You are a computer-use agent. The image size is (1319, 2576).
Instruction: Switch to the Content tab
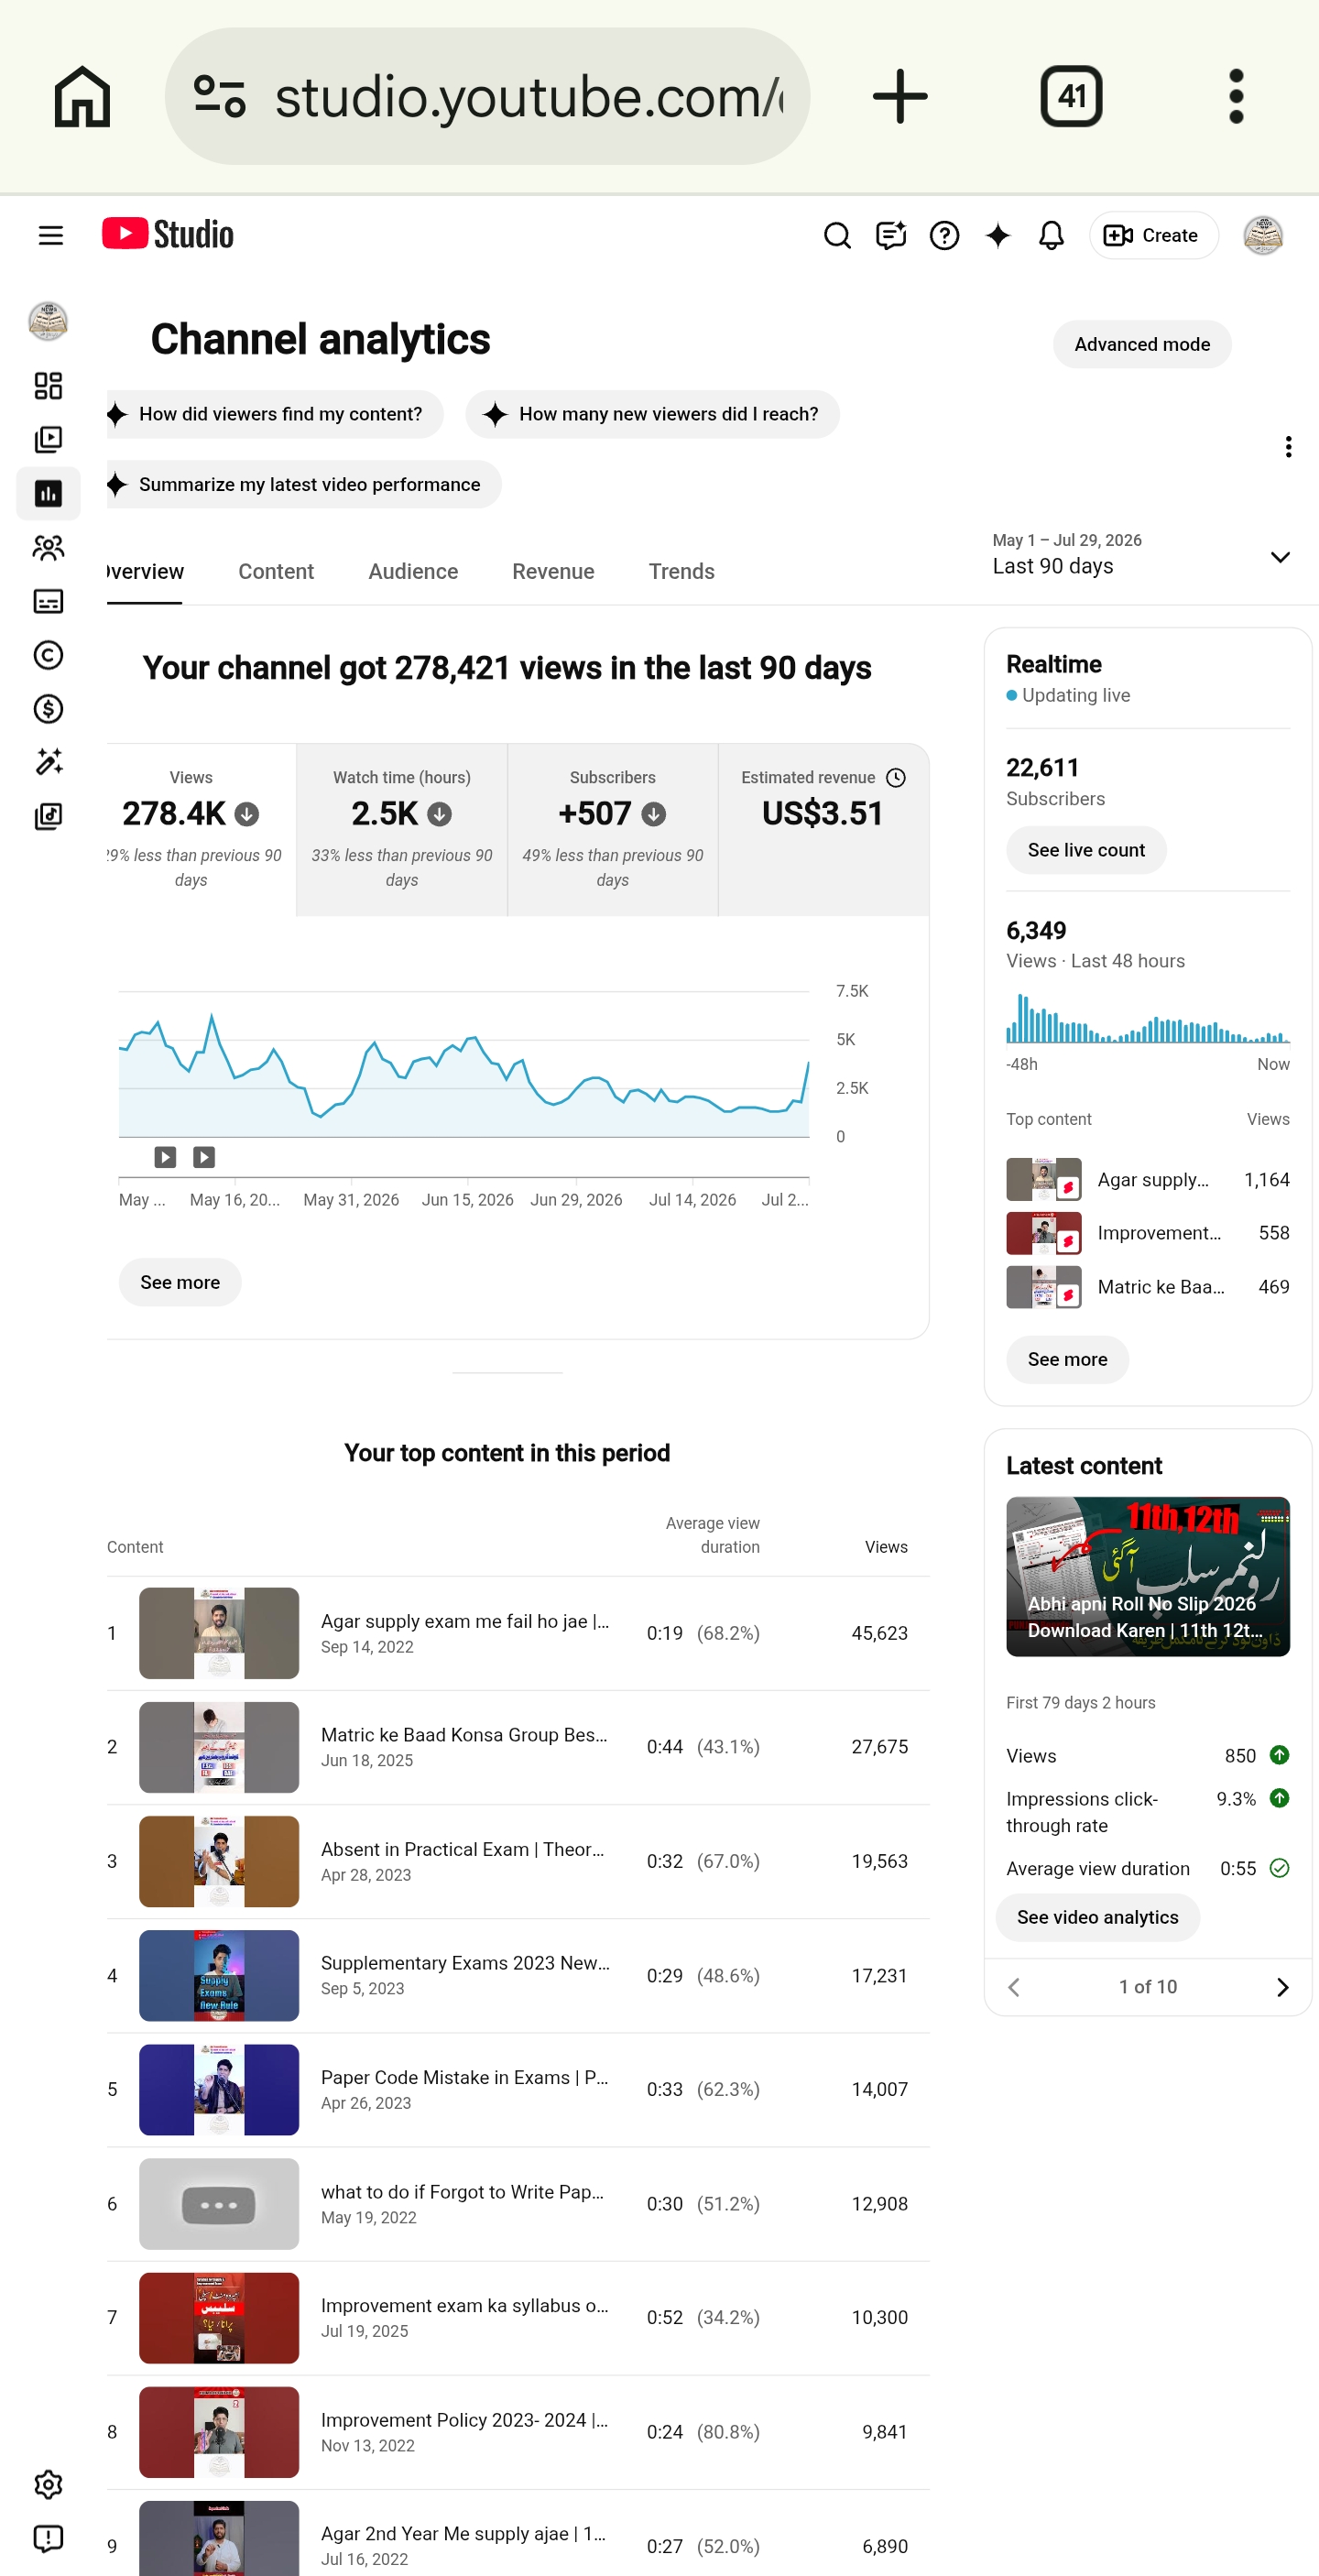276,572
